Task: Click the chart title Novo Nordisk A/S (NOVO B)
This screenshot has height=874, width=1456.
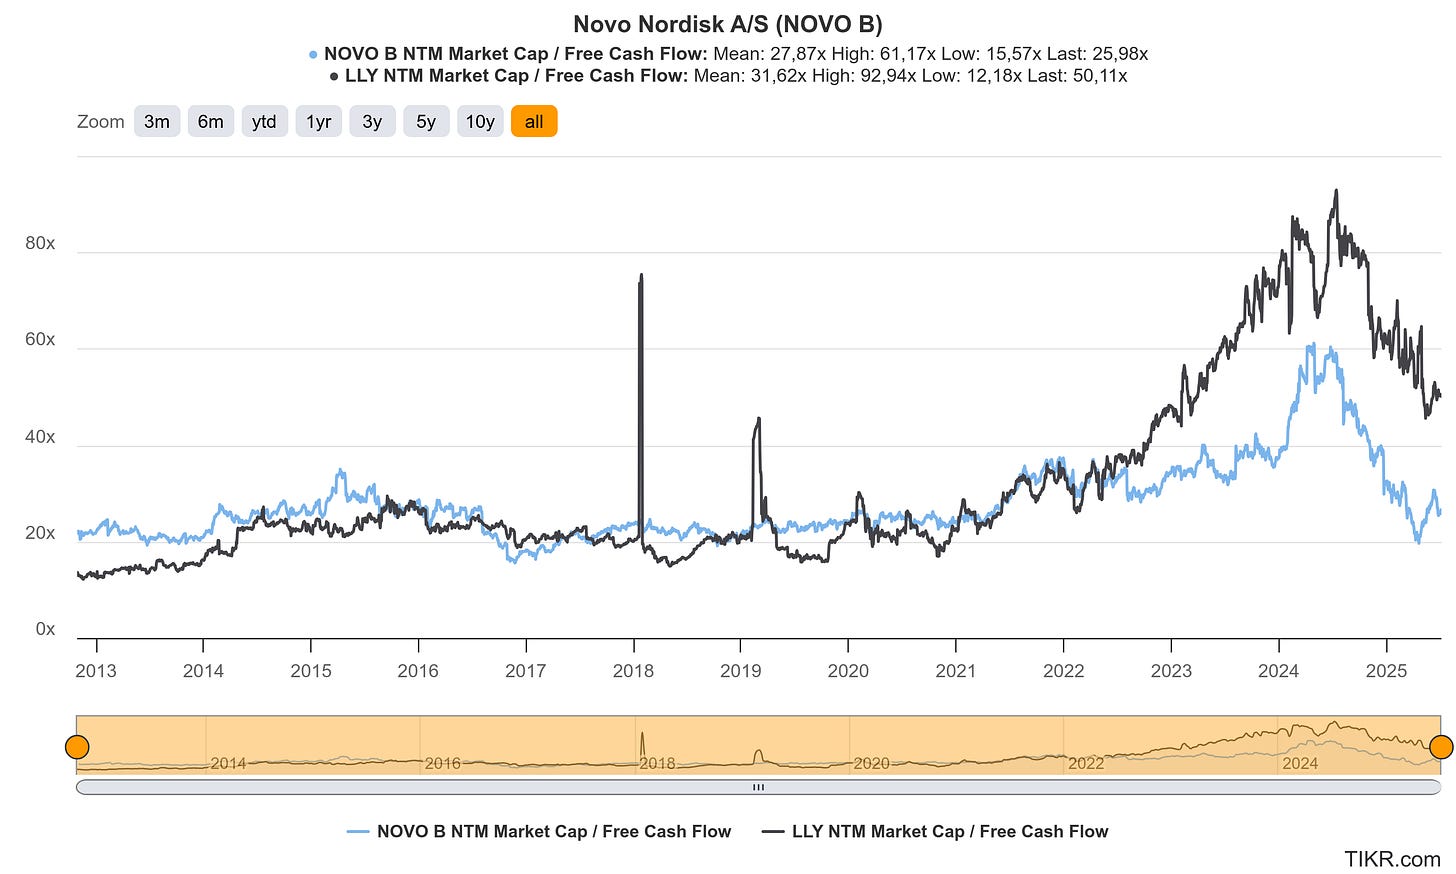Action: click(728, 24)
